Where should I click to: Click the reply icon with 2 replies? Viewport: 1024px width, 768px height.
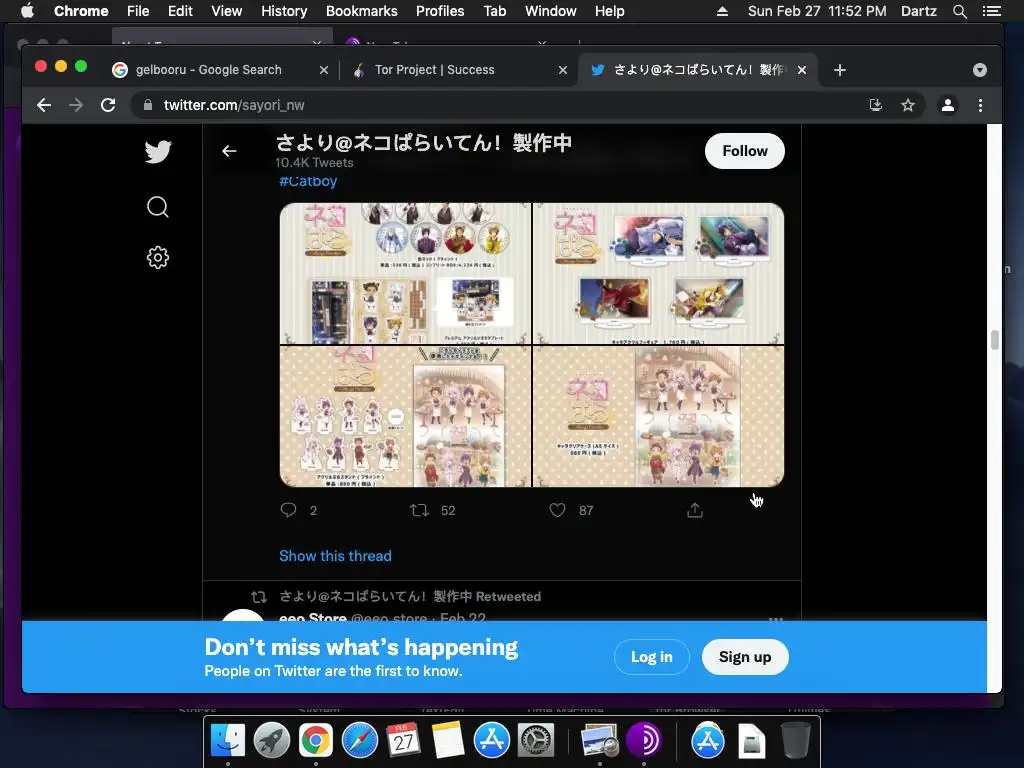[288, 510]
